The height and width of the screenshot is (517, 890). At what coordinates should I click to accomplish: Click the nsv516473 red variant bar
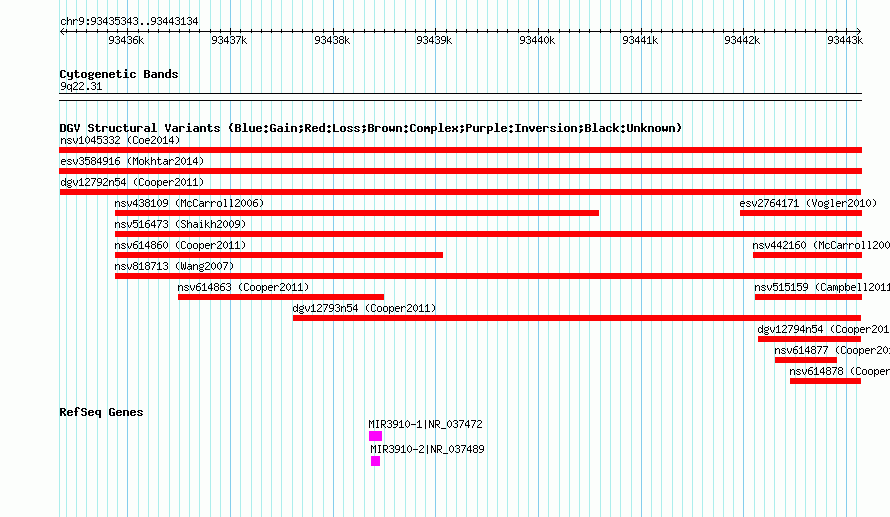(488, 234)
